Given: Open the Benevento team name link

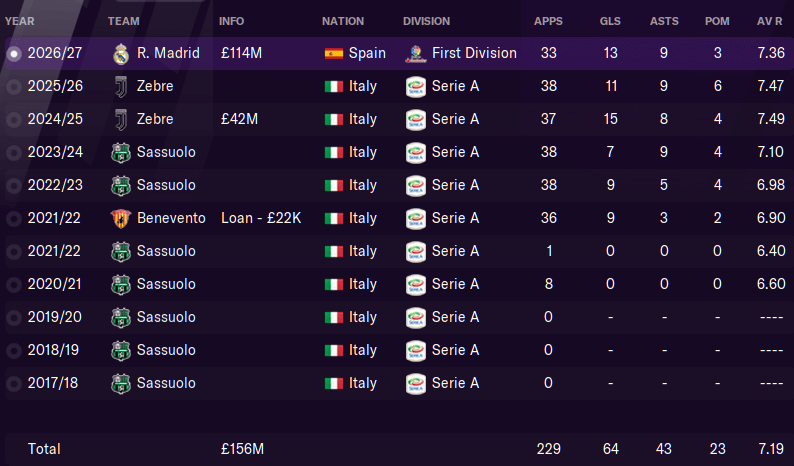Looking at the screenshot, I should [x=171, y=218].
